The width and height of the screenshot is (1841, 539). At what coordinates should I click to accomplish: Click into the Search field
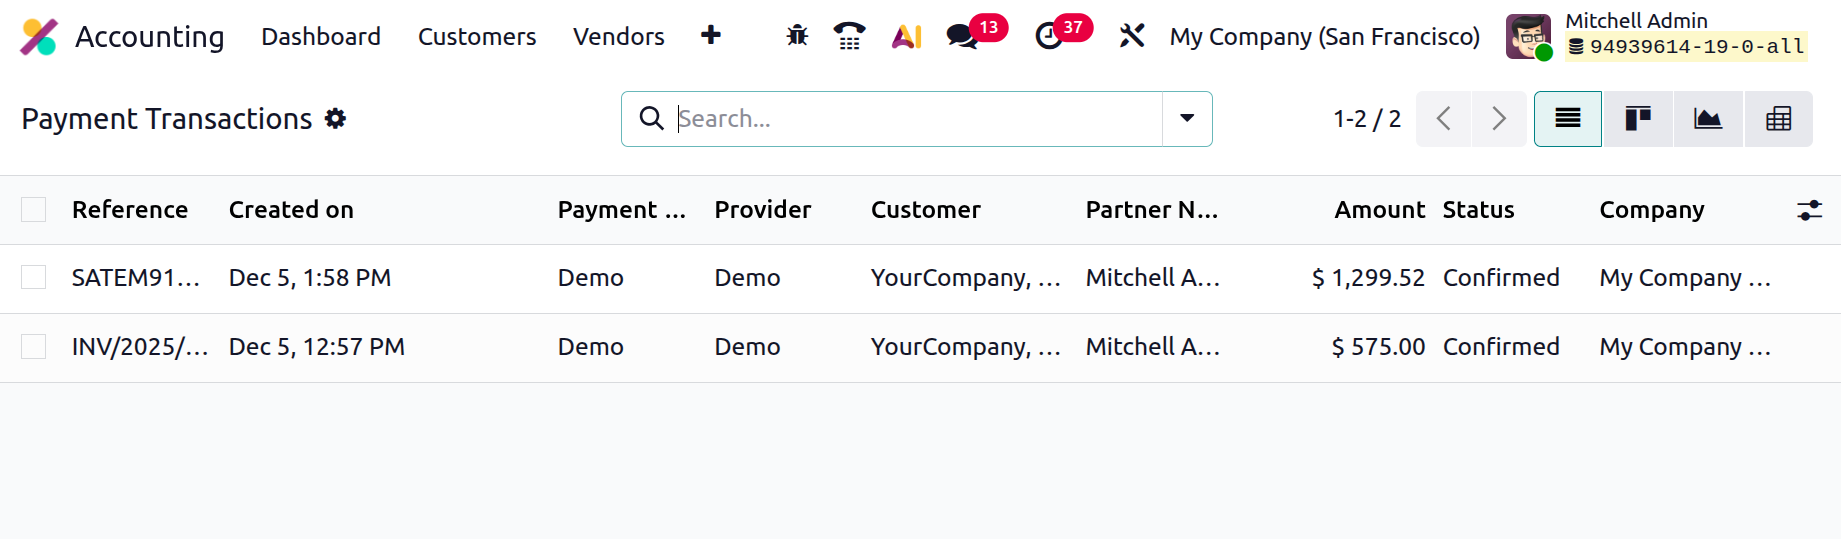(915, 119)
